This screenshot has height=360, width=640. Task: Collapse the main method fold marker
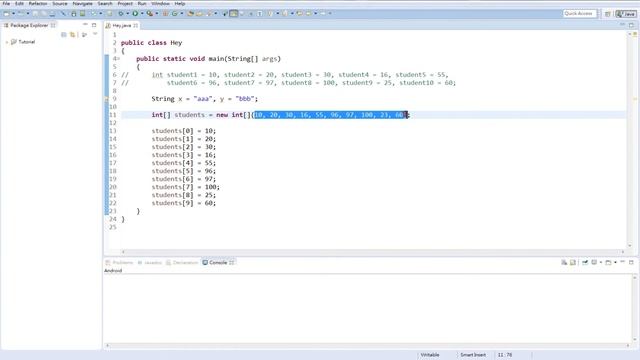click(x=117, y=59)
